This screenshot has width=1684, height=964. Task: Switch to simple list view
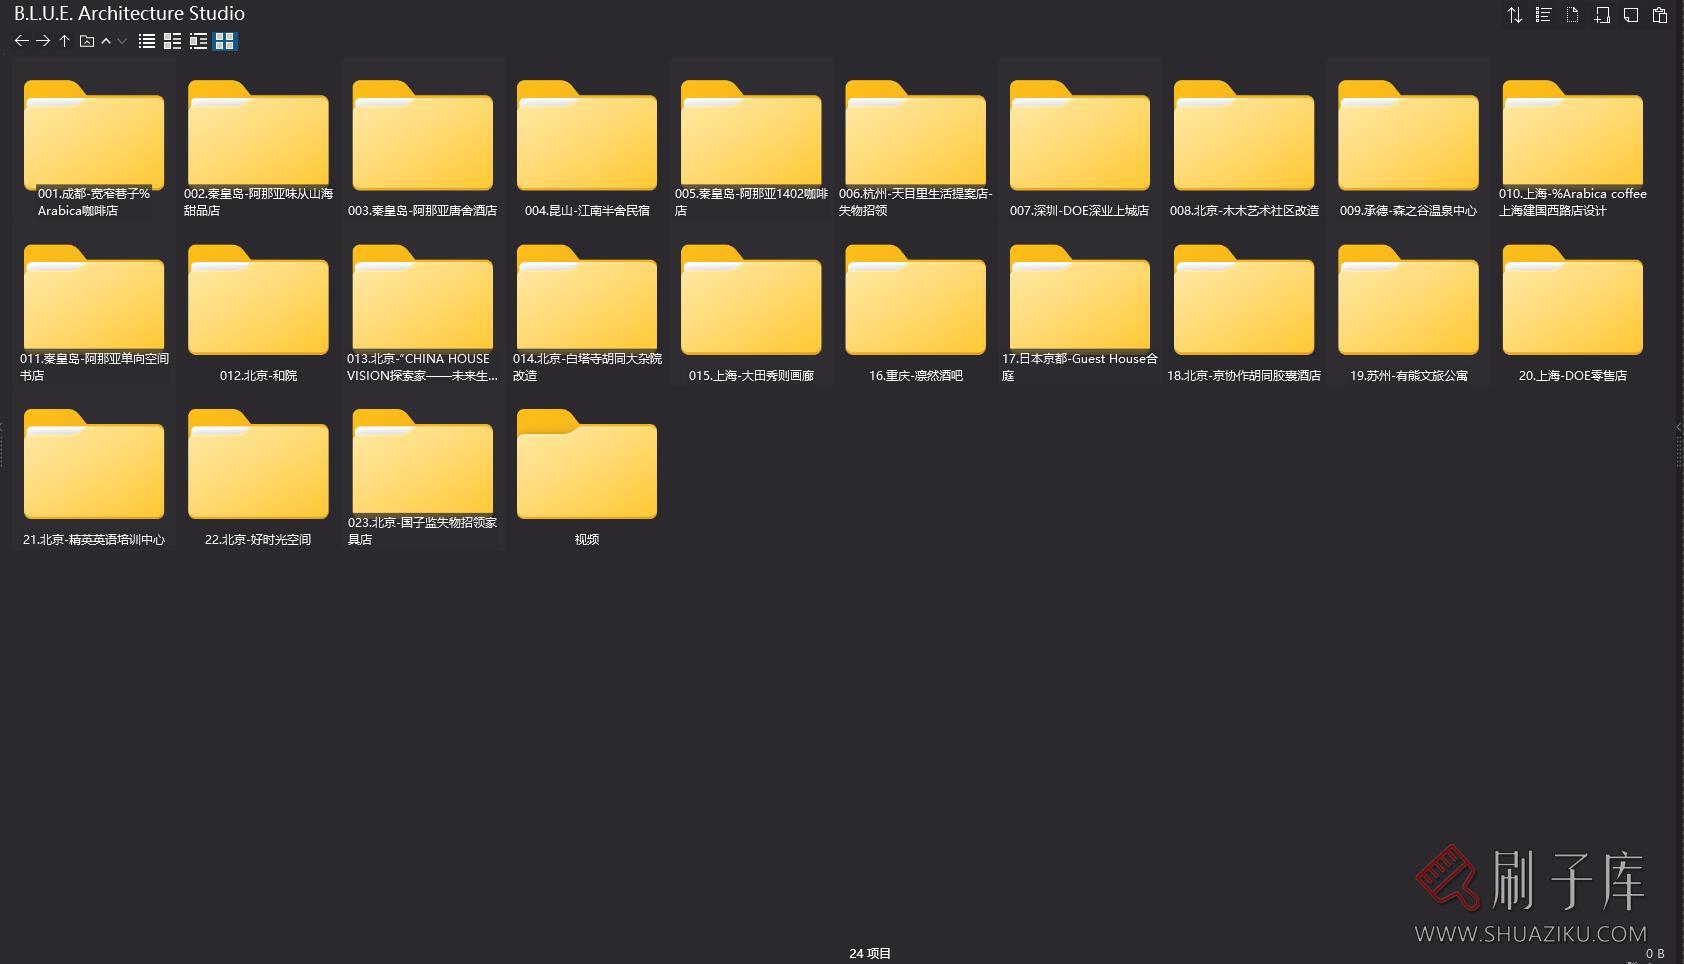click(x=147, y=41)
